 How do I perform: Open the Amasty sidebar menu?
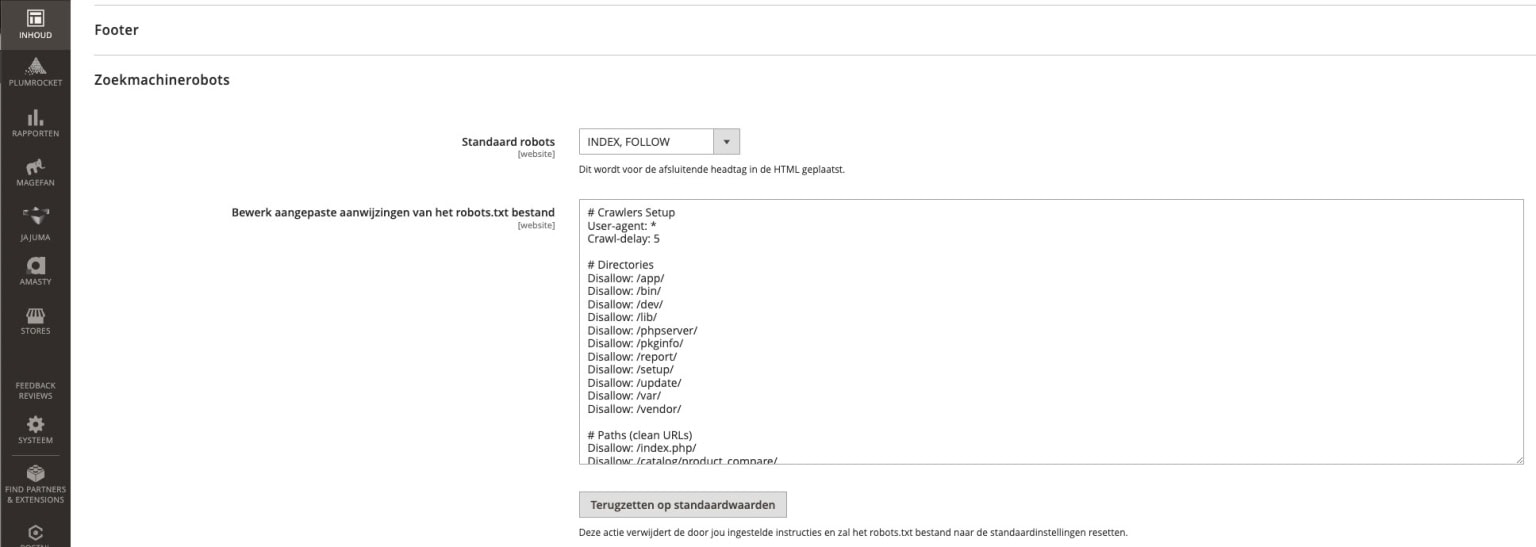(x=35, y=271)
